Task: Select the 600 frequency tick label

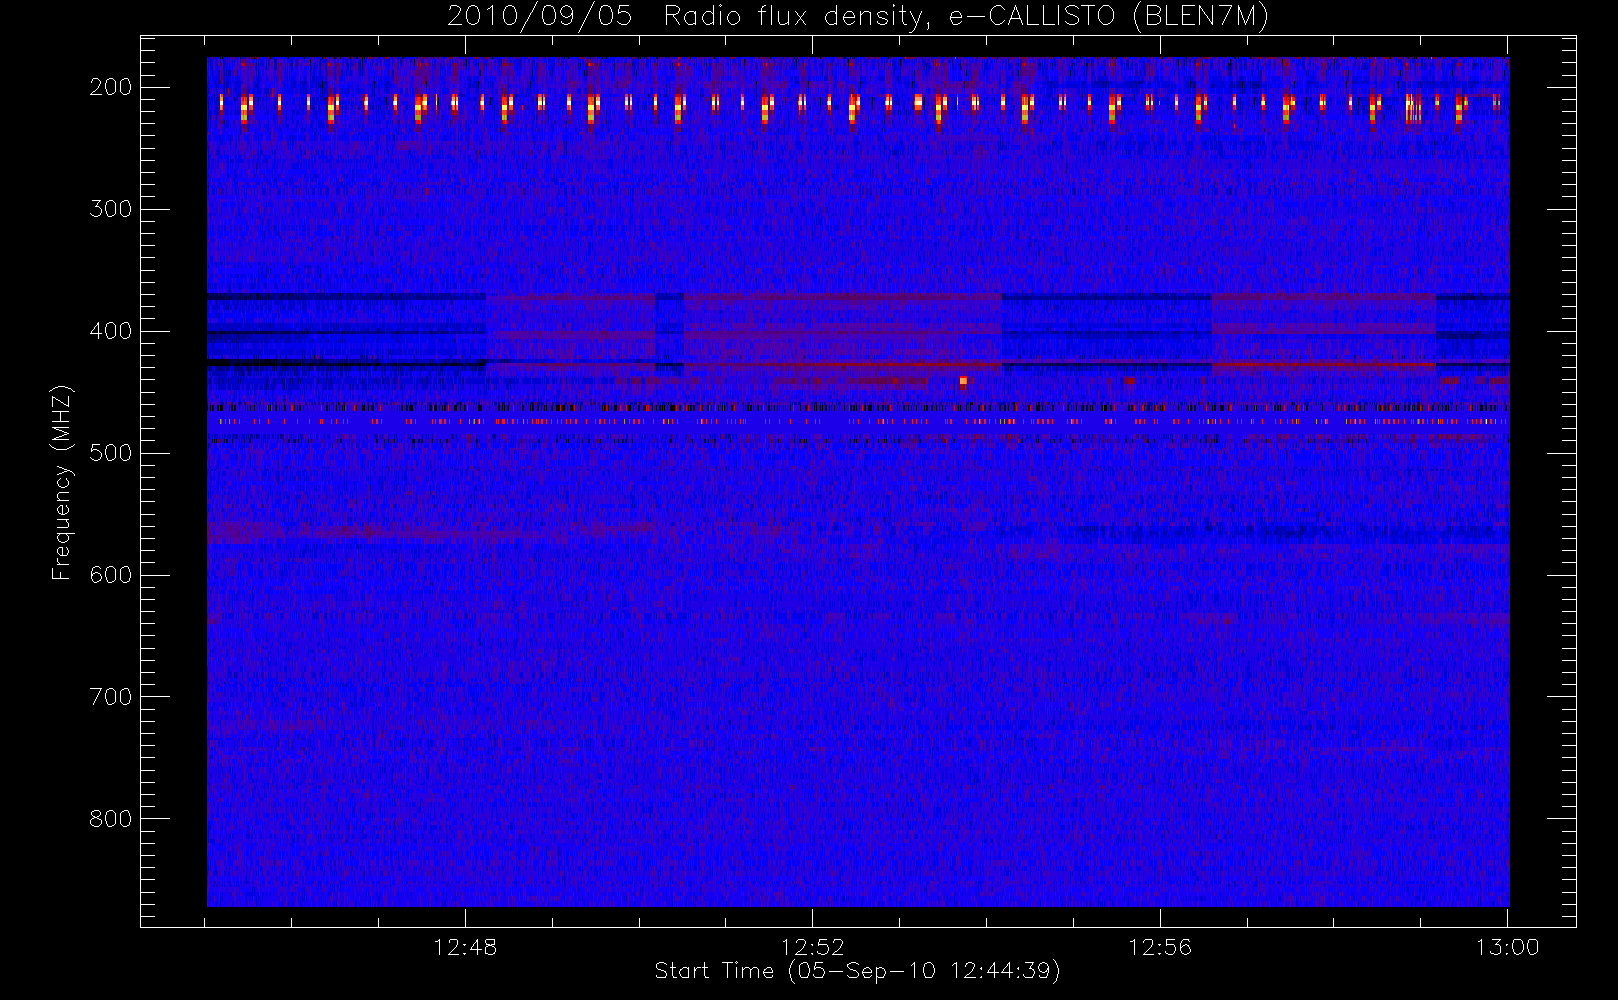Action: [110, 575]
